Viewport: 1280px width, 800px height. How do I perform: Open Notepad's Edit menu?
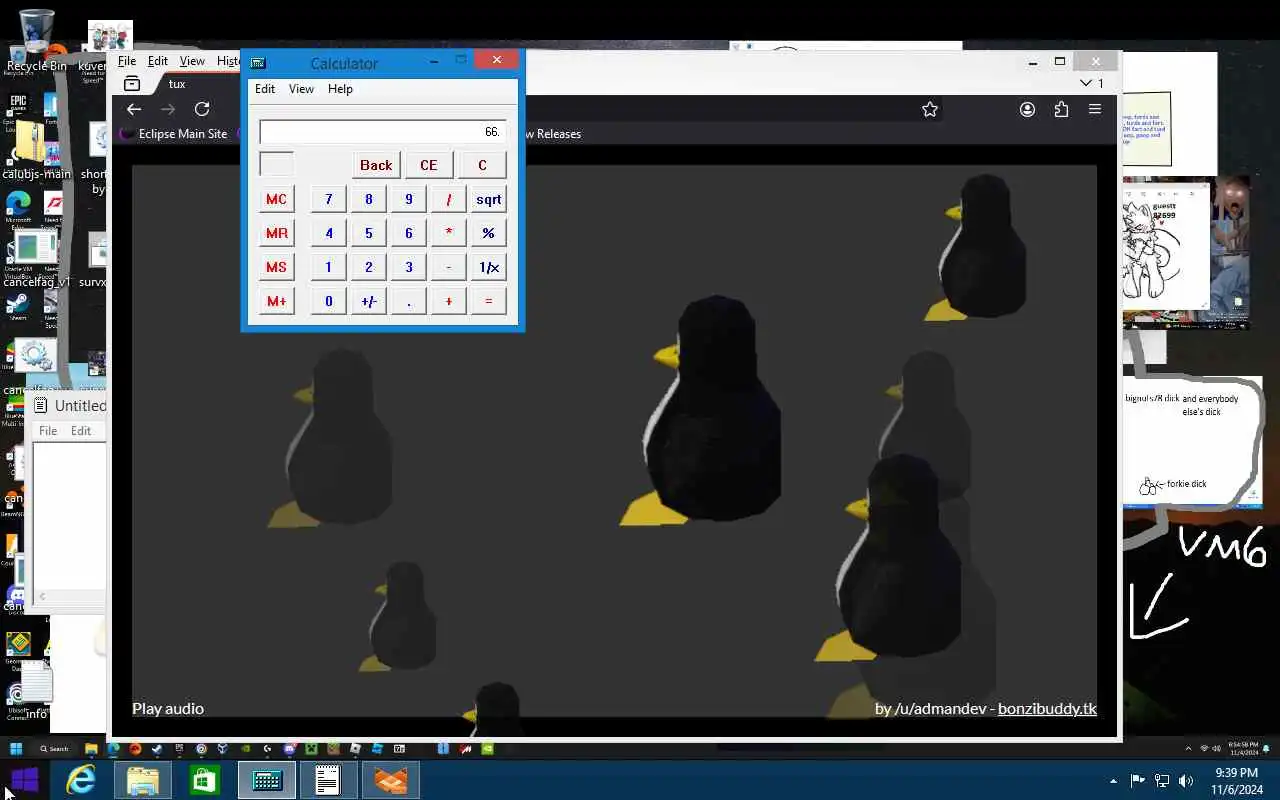pos(81,431)
